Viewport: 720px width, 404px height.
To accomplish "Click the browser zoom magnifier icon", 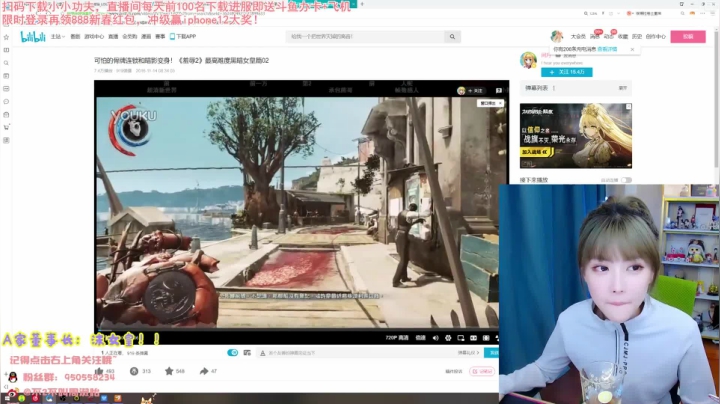I will point(586,14).
